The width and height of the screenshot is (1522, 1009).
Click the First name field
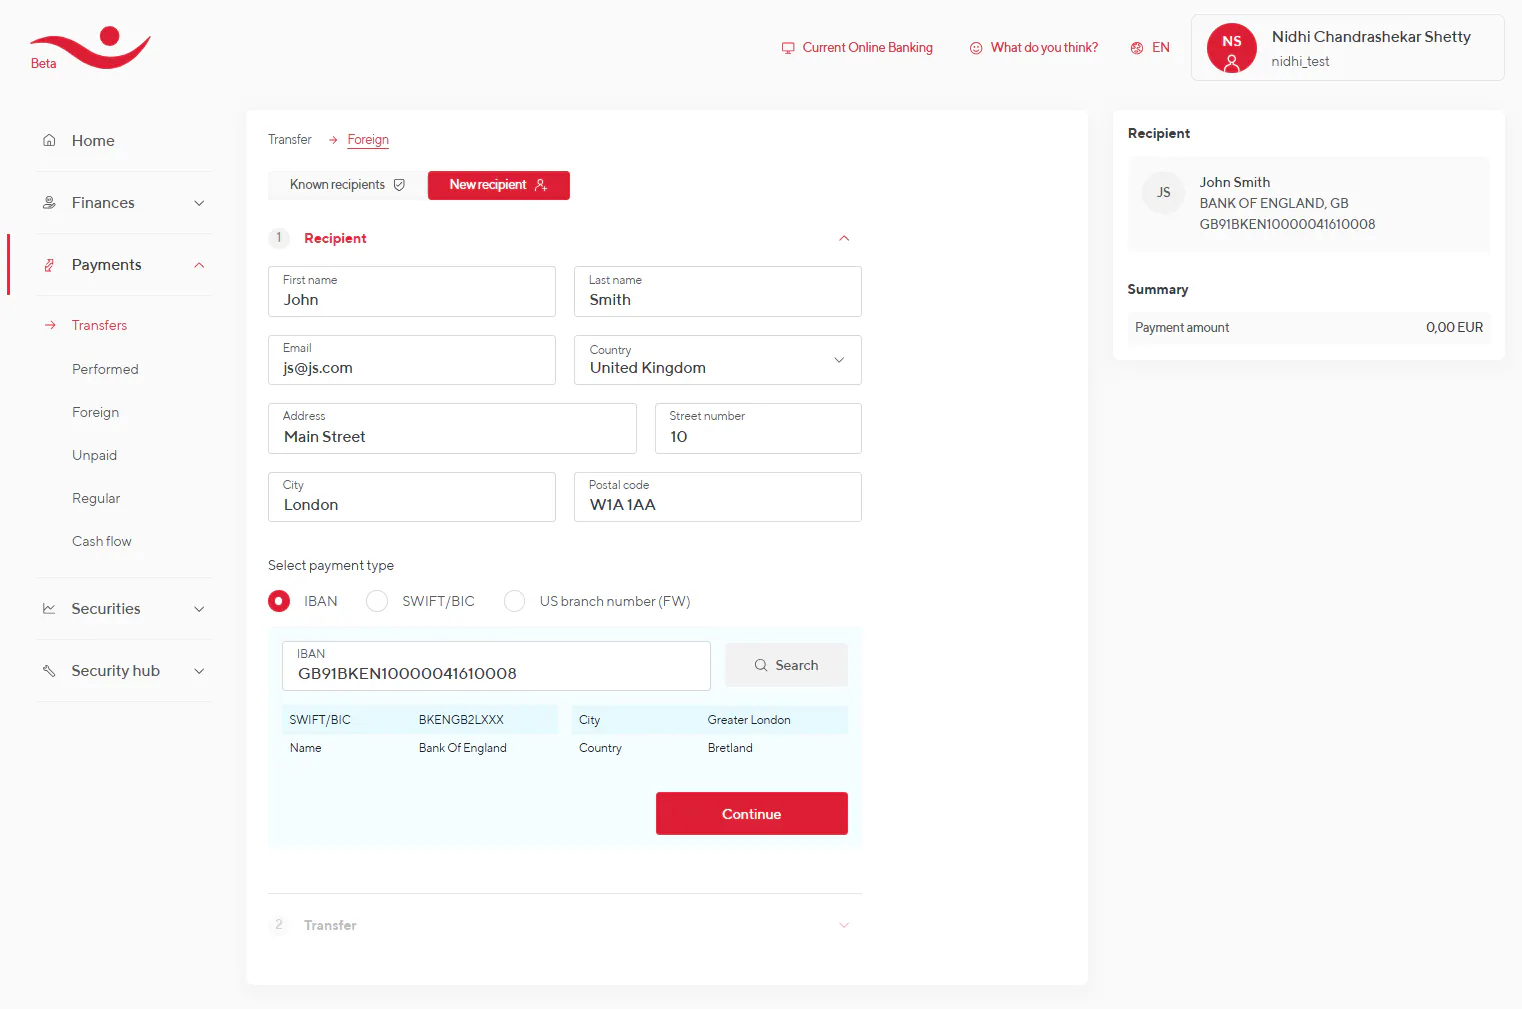point(412,292)
